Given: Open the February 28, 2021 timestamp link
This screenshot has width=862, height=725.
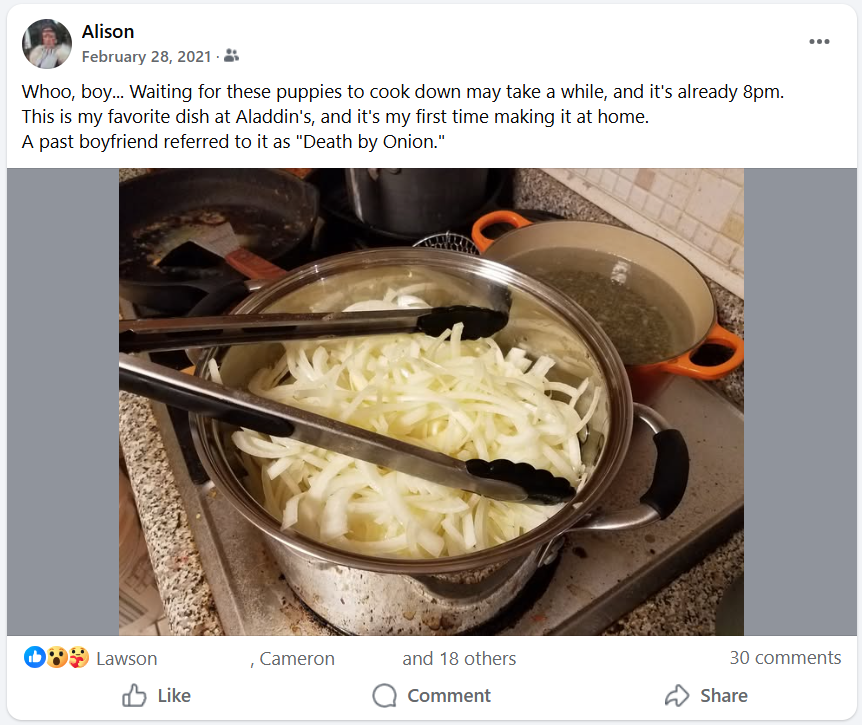Looking at the screenshot, I should coord(146,57).
